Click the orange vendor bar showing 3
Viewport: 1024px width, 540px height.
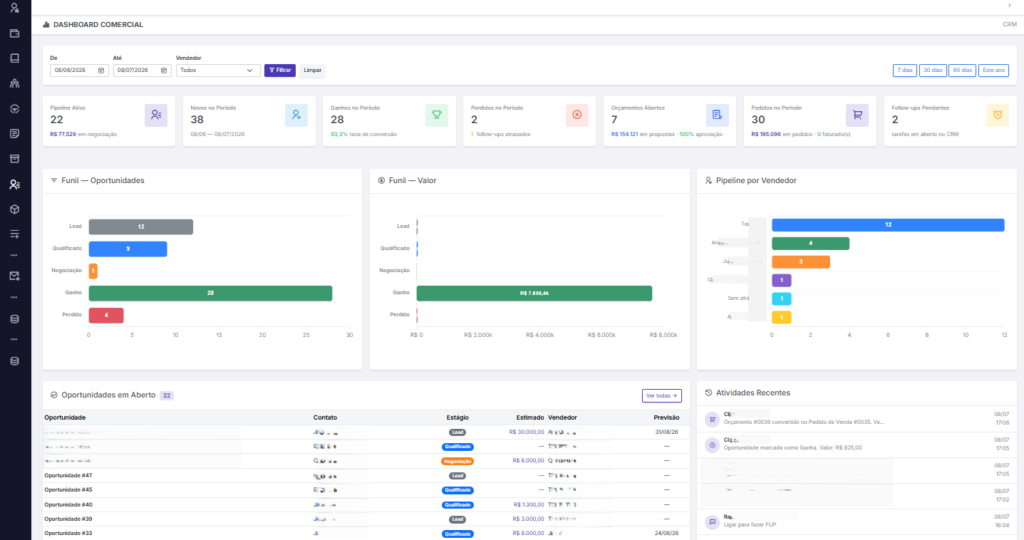801,262
